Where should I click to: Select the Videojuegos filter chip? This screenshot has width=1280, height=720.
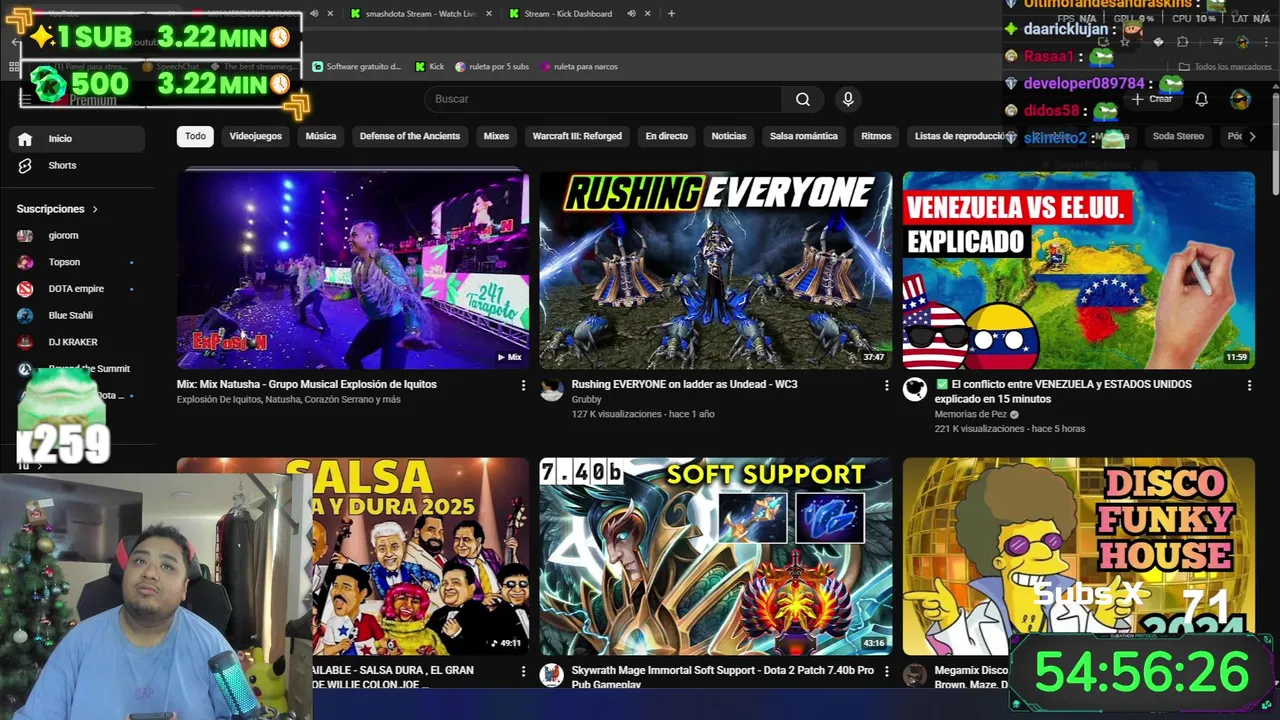pos(255,136)
